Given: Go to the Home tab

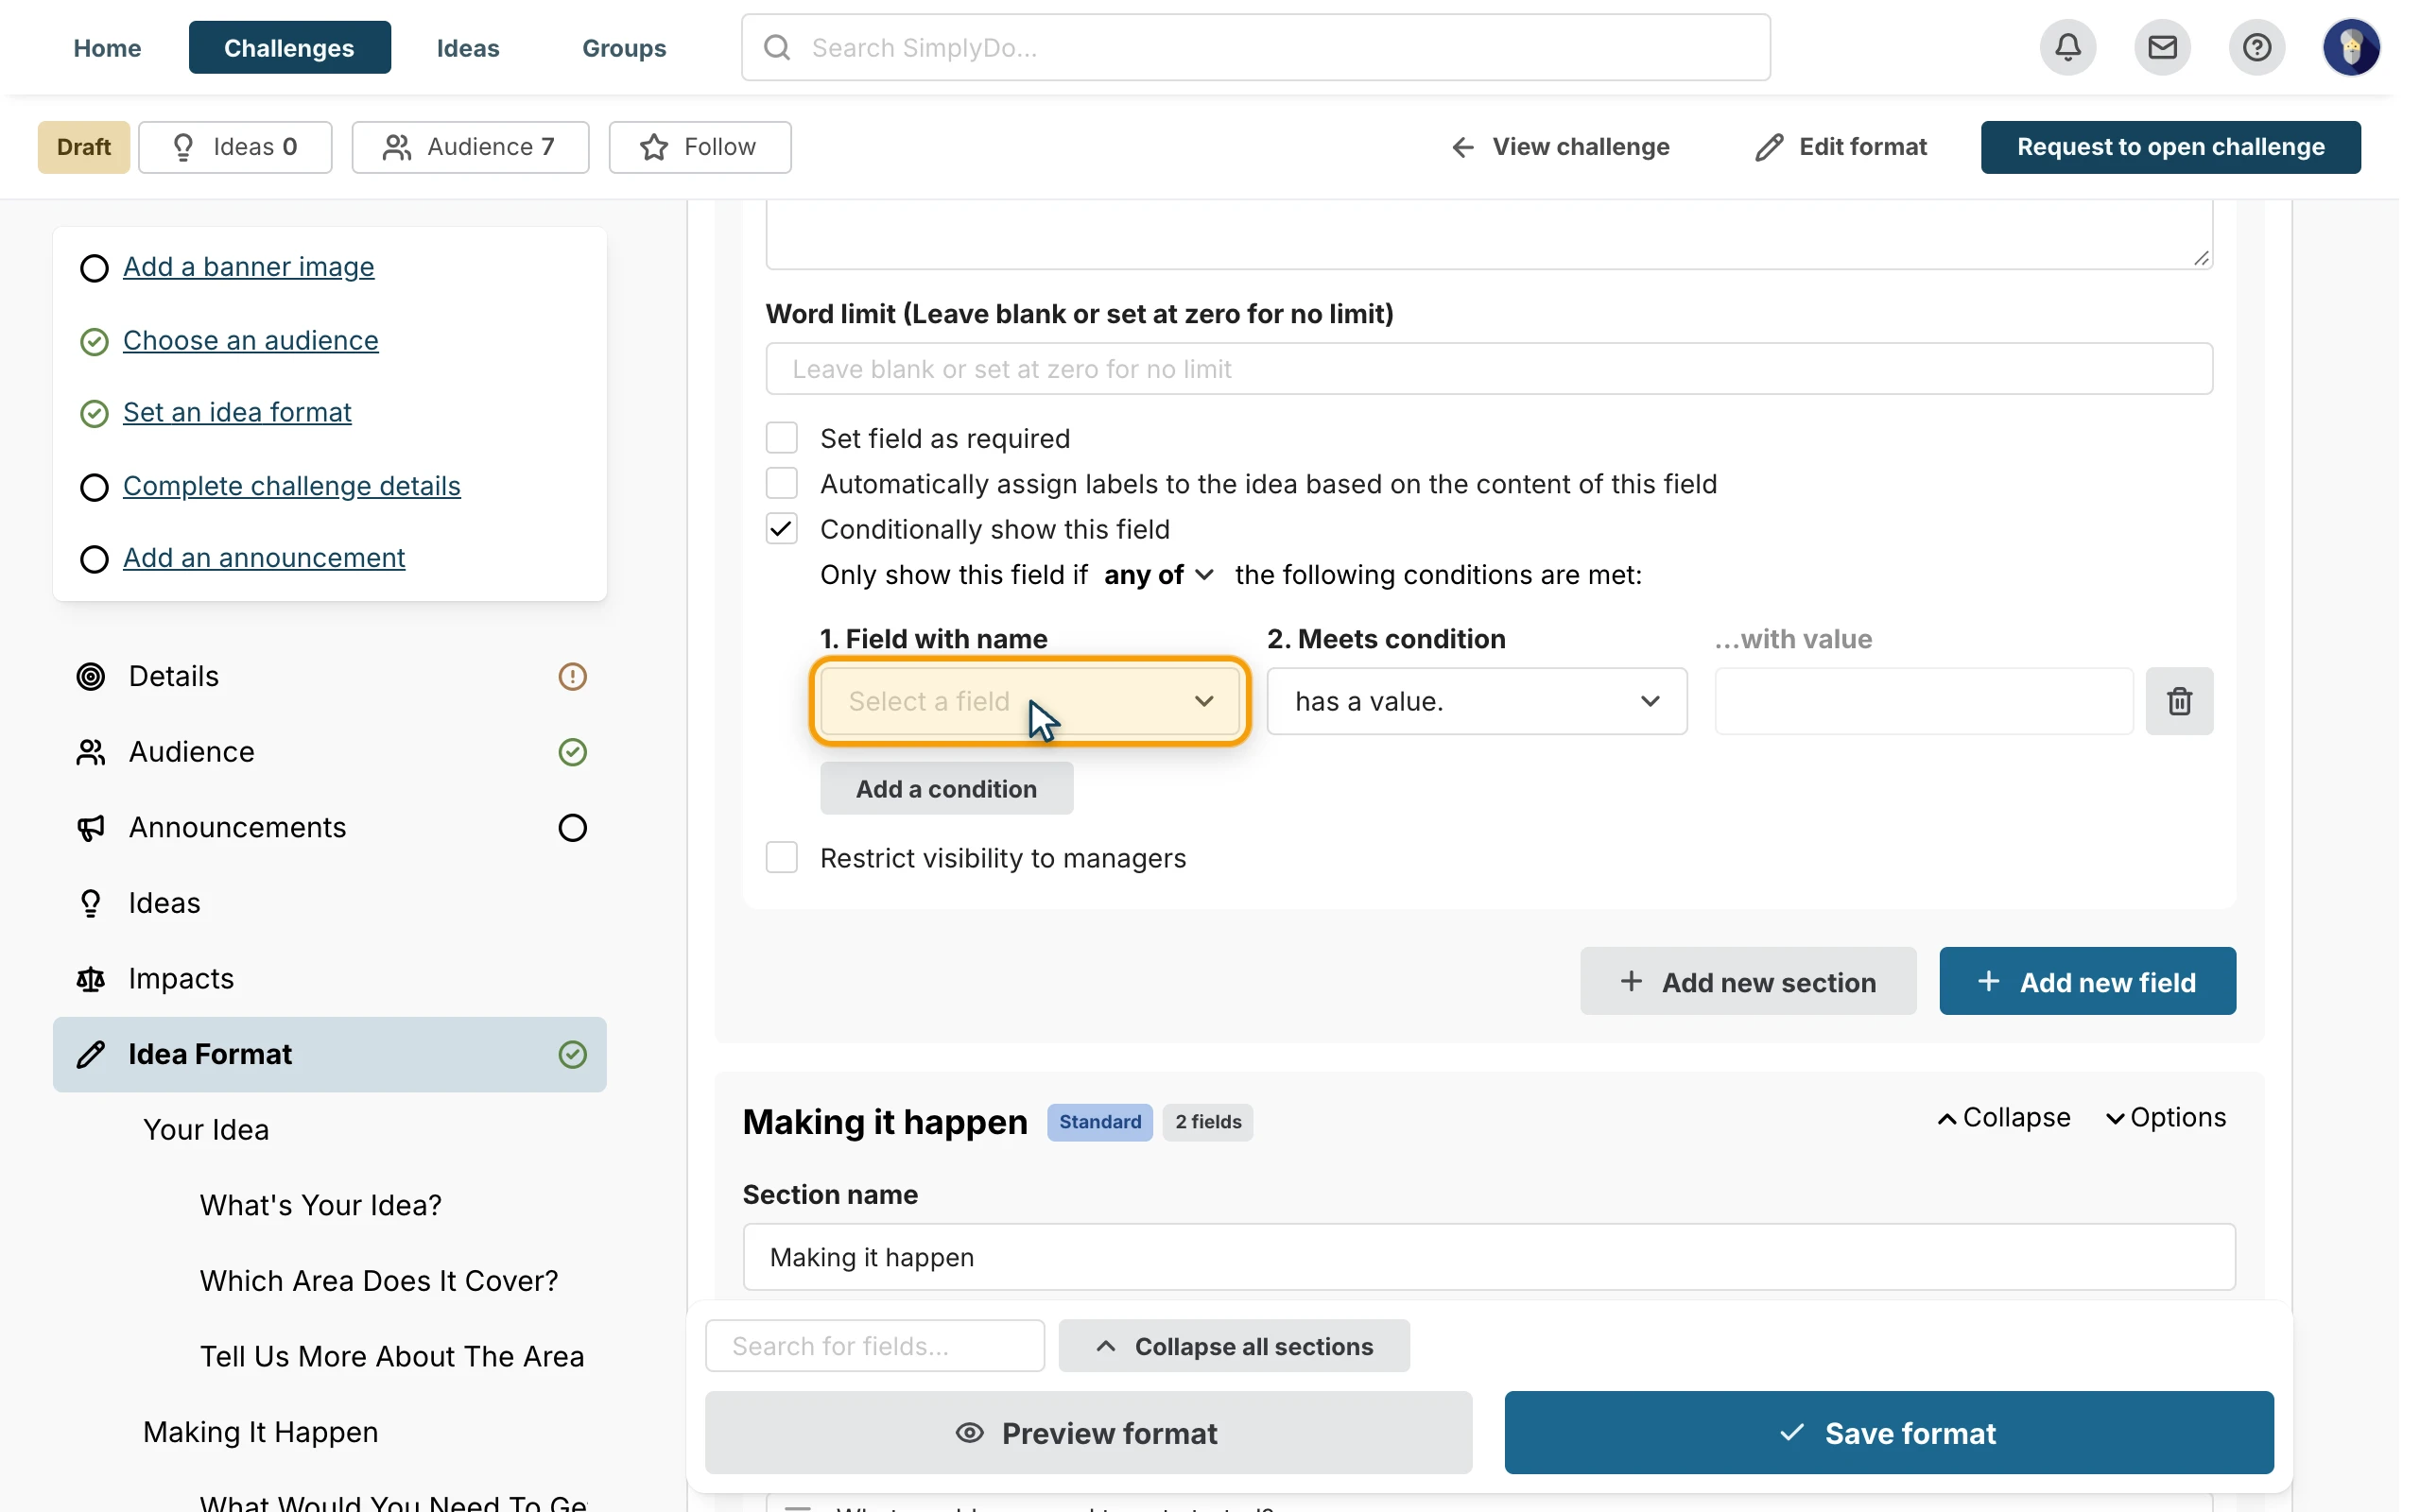Looking at the screenshot, I should click(107, 47).
